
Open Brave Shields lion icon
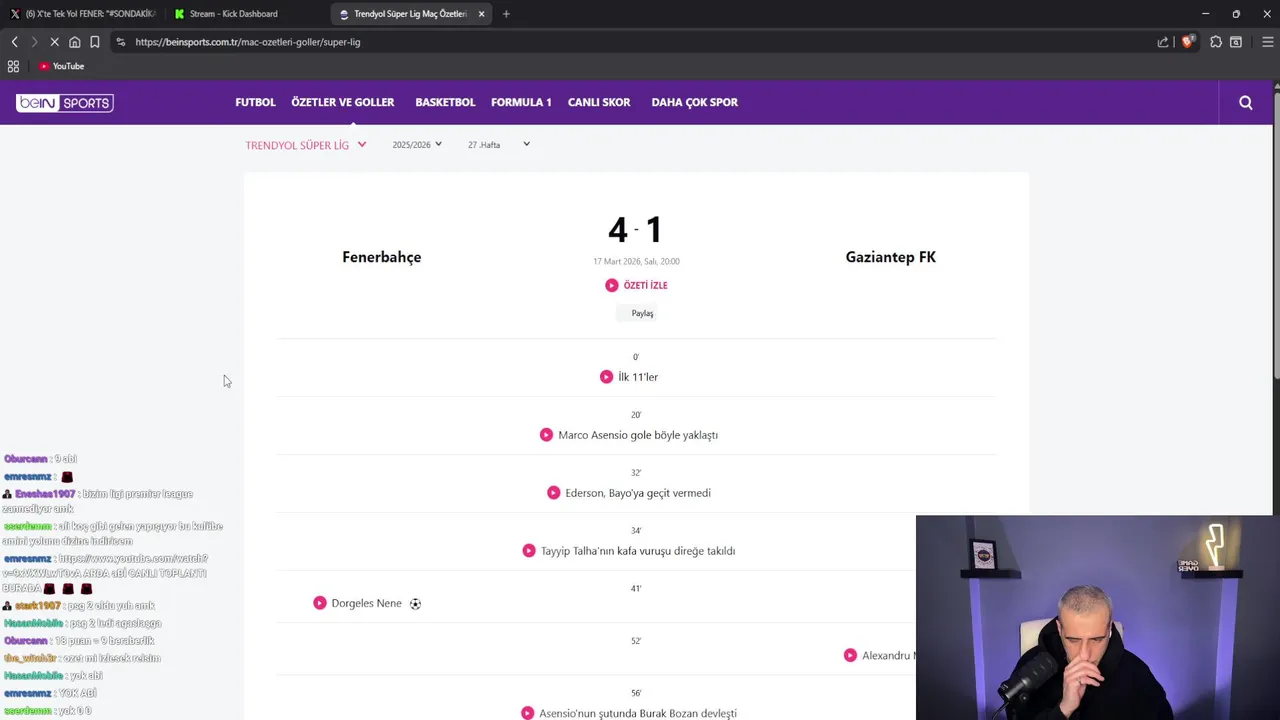[x=1188, y=42]
